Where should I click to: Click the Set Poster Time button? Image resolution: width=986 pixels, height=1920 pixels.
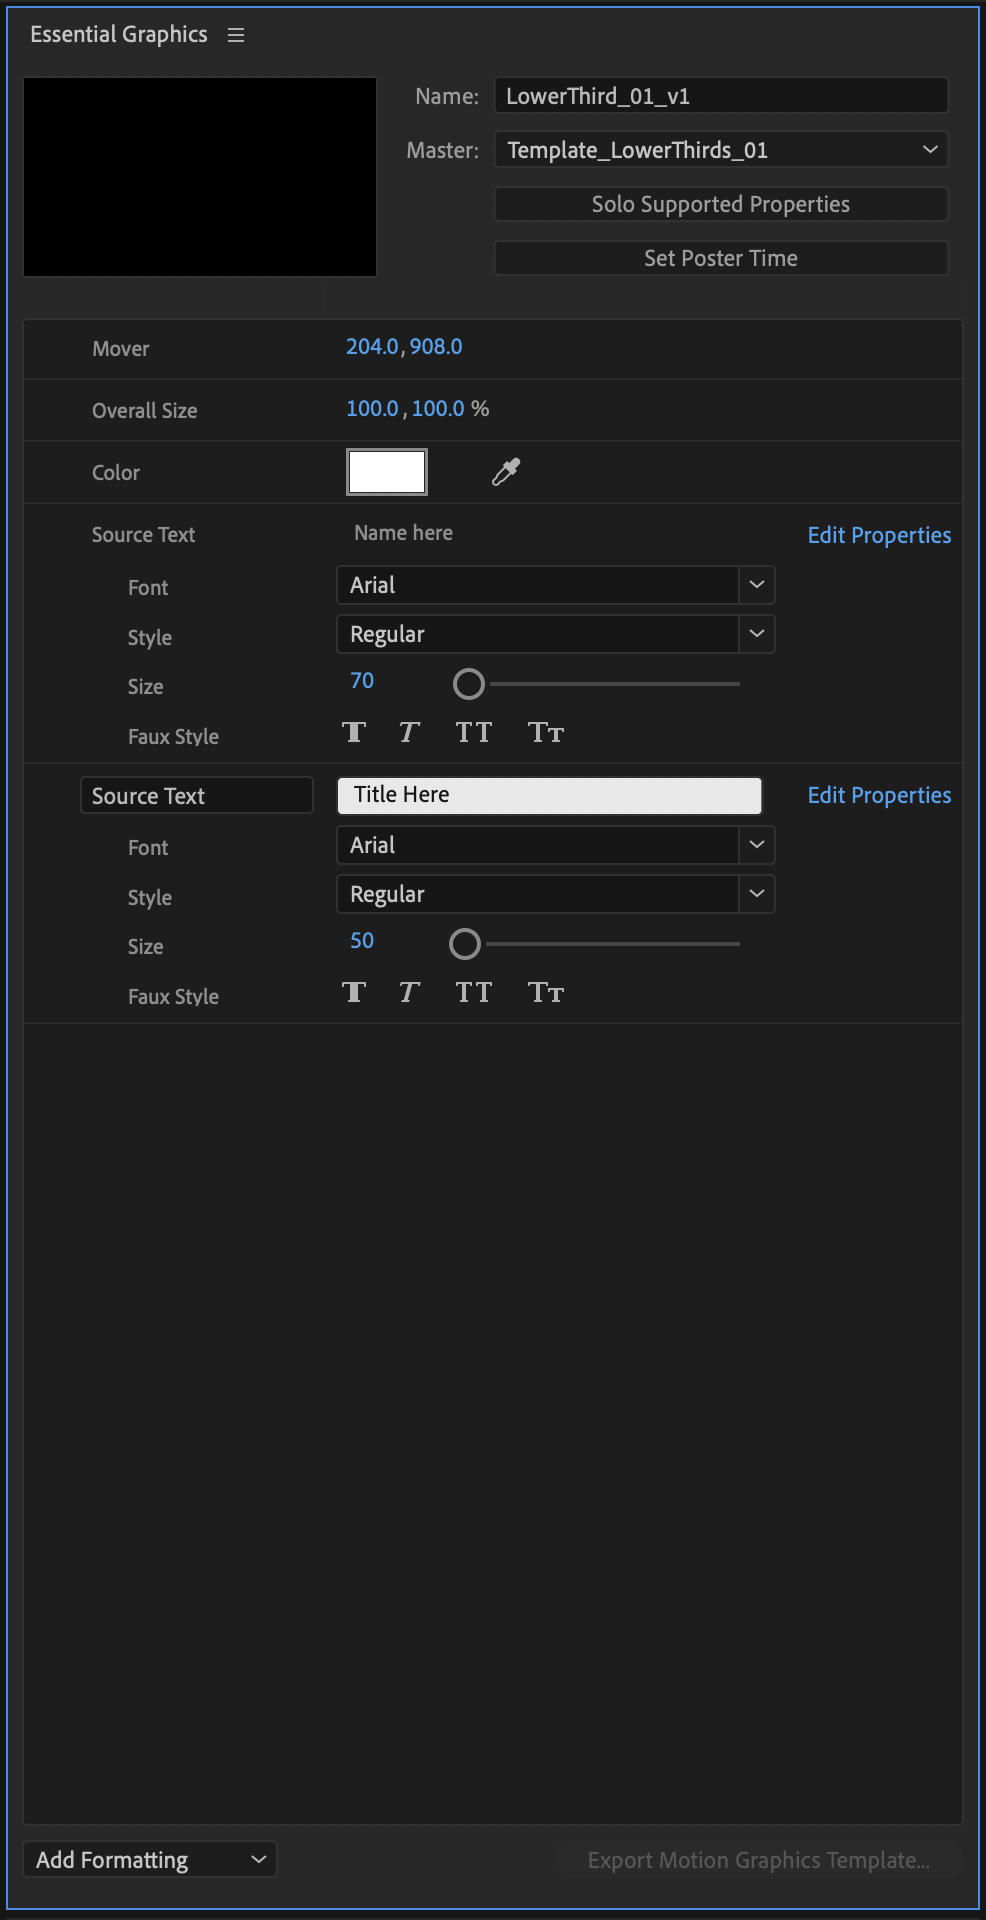(721, 258)
